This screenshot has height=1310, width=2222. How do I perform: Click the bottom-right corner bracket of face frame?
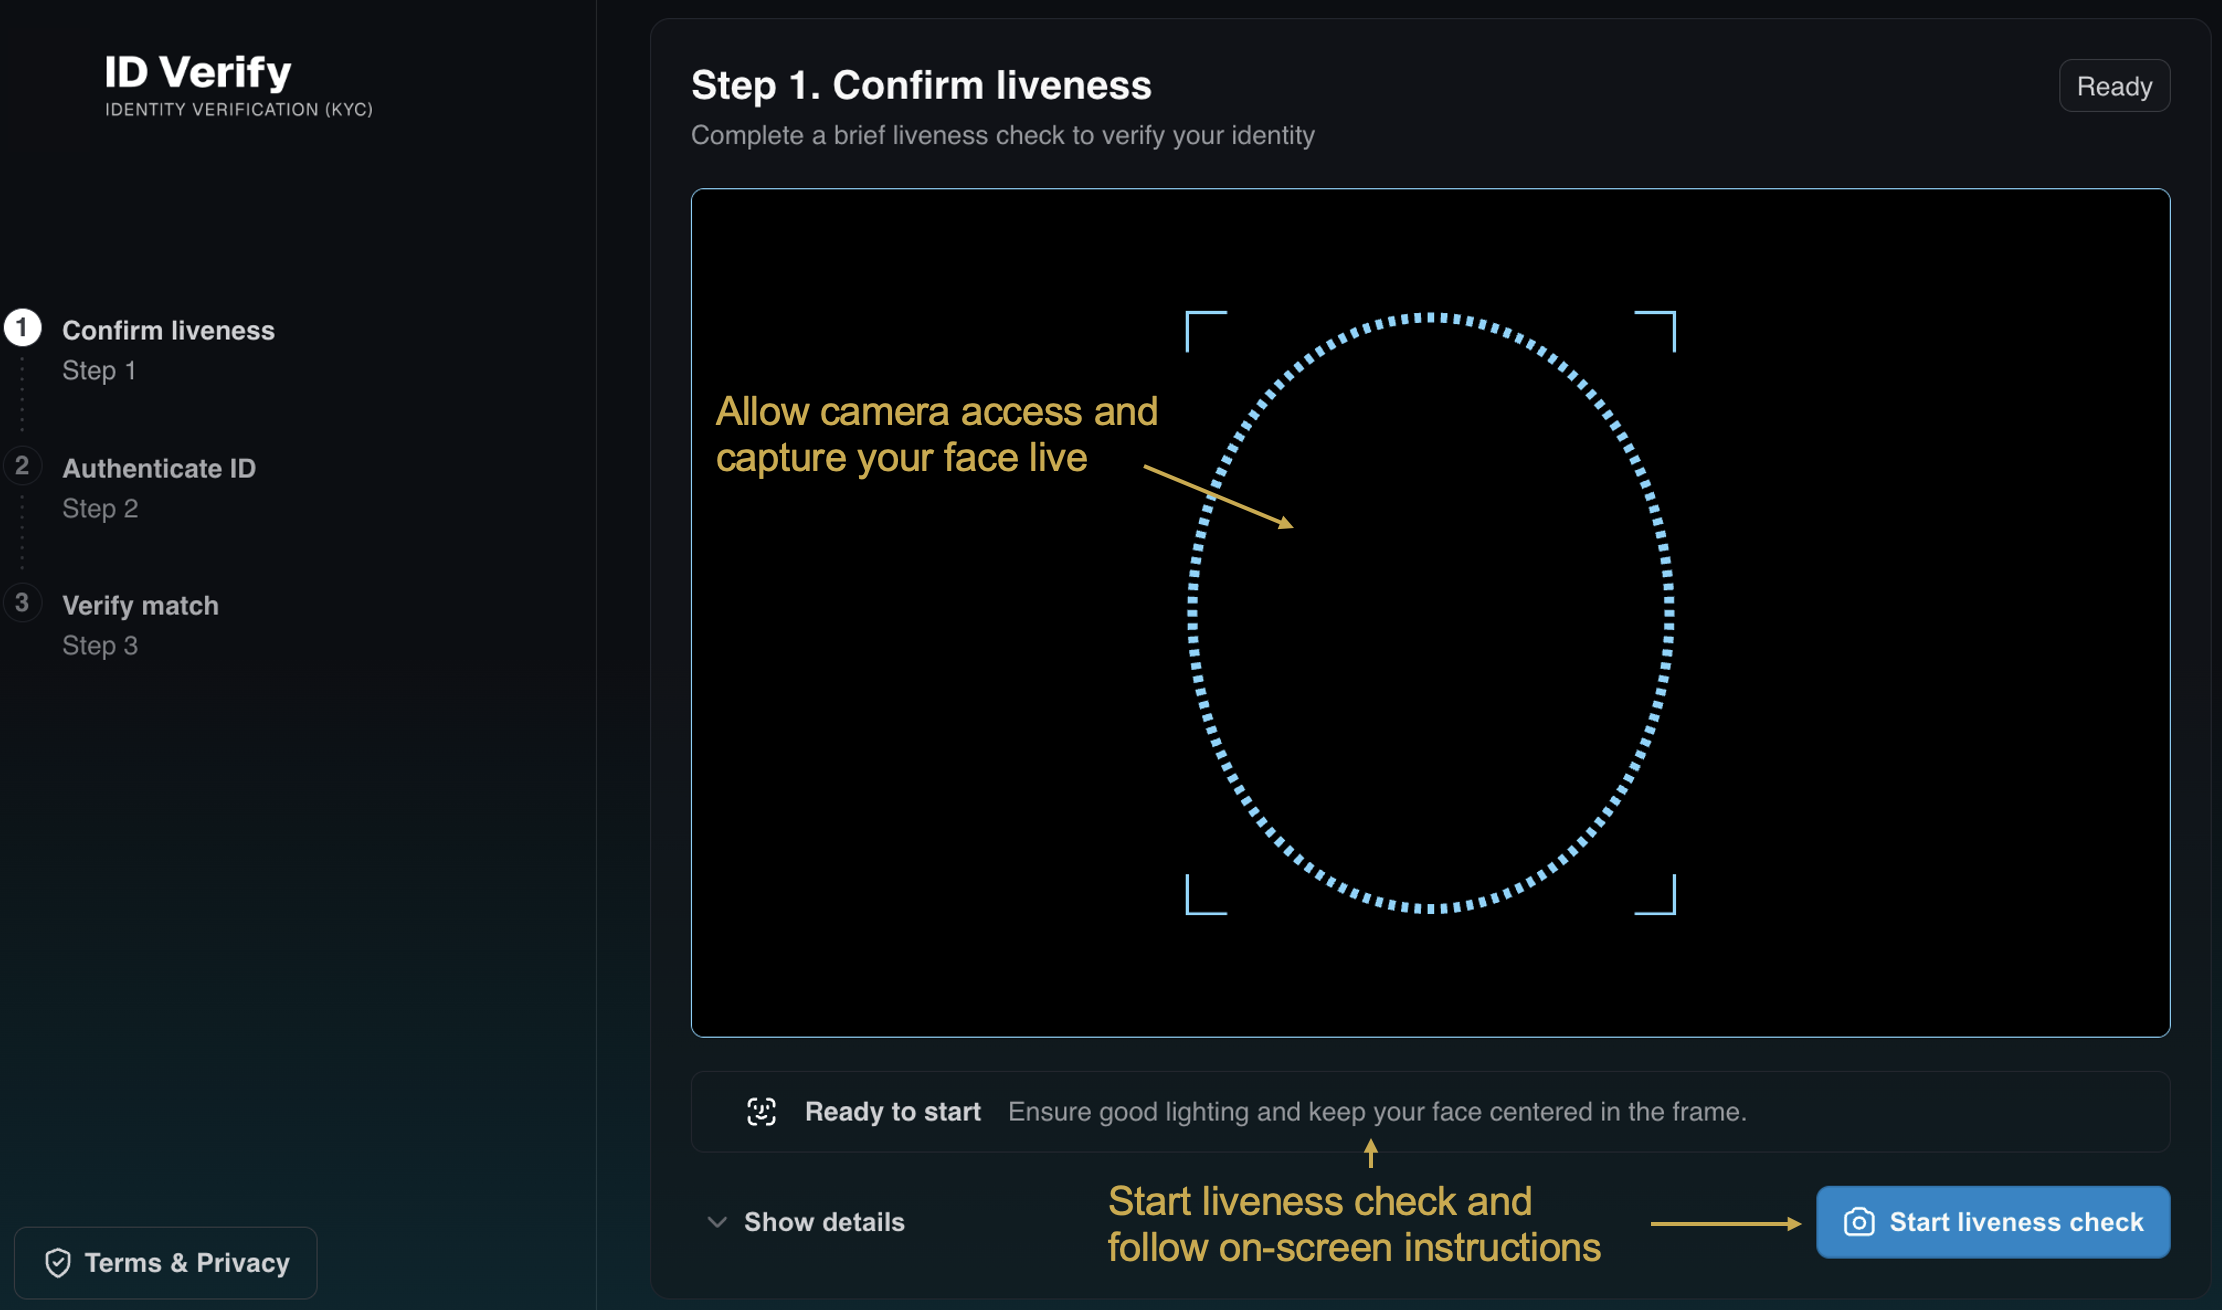[x=1656, y=894]
